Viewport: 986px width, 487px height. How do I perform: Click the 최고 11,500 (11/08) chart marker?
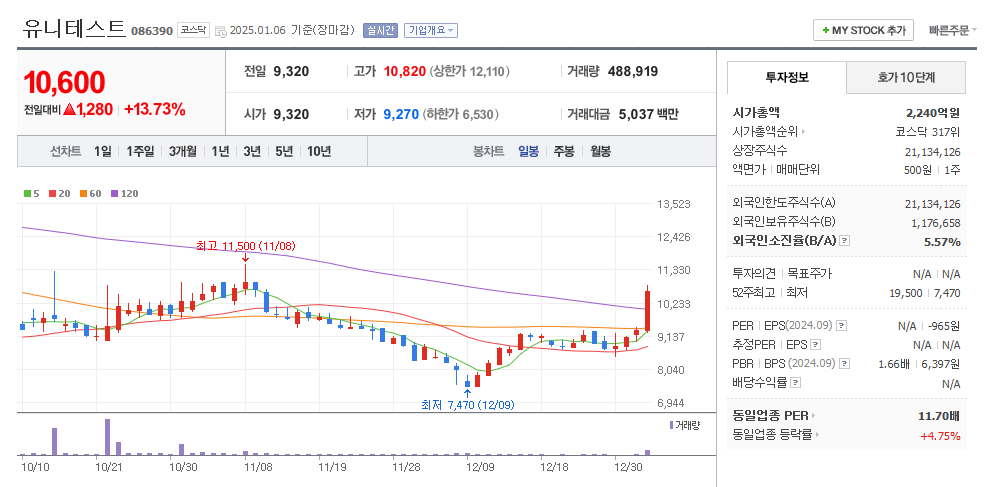click(245, 245)
